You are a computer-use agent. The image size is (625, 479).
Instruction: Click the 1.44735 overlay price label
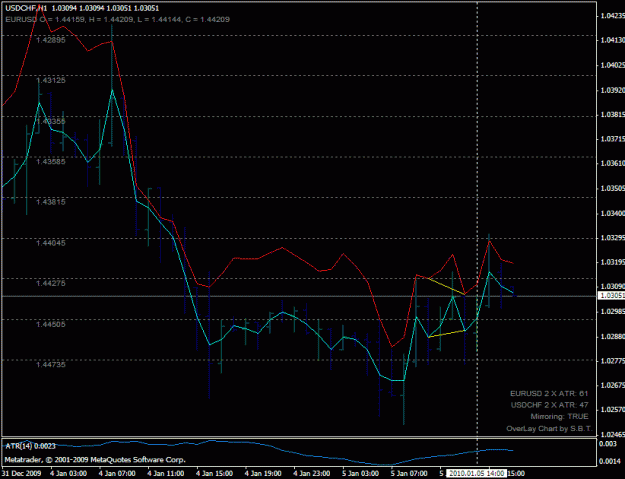[x=51, y=364]
